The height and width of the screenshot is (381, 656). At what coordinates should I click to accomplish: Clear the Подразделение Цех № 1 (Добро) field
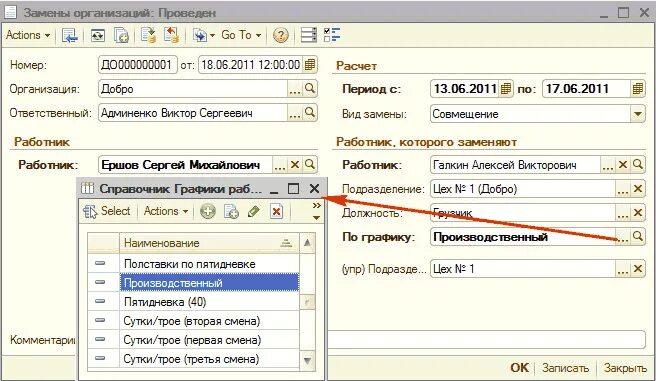click(x=638, y=189)
